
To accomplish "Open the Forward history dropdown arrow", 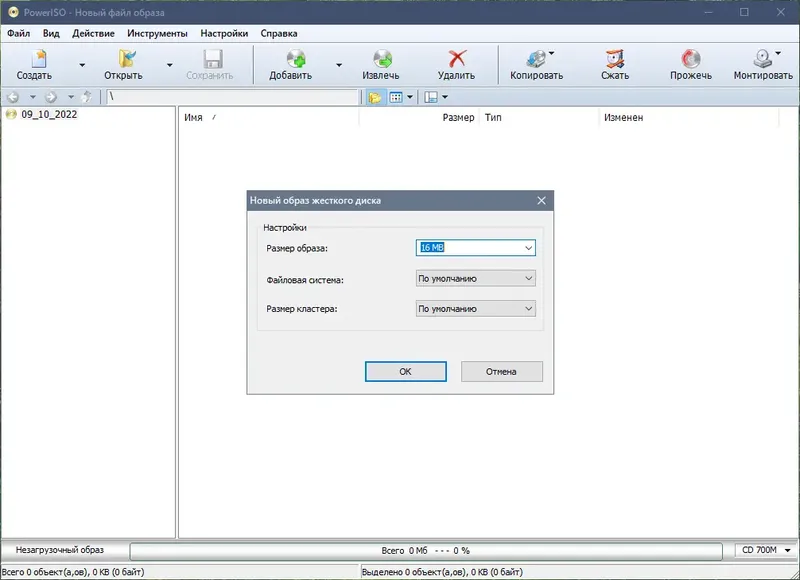I will tap(71, 97).
